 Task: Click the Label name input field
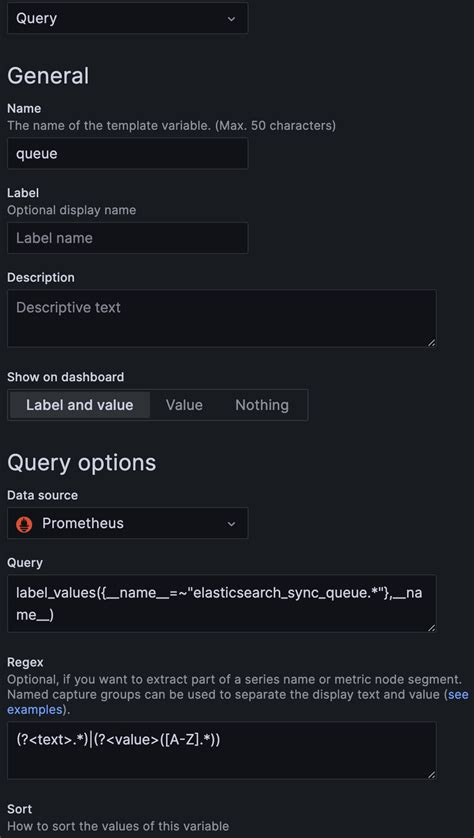127,238
